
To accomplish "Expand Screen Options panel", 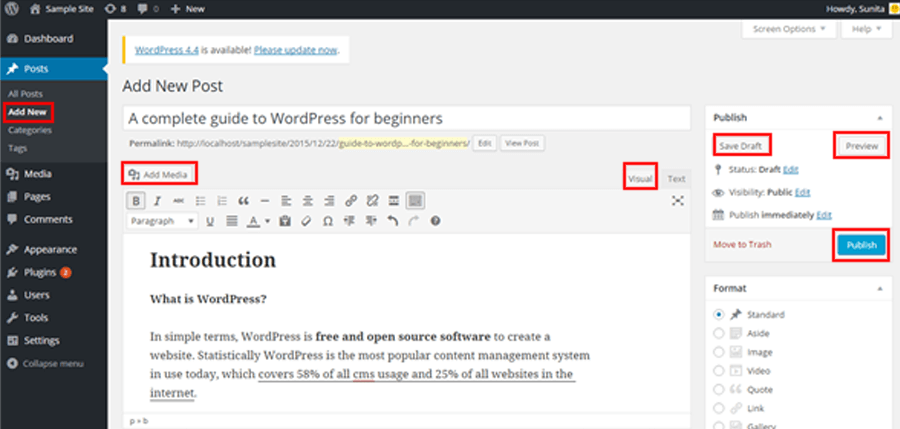I will coord(789,29).
